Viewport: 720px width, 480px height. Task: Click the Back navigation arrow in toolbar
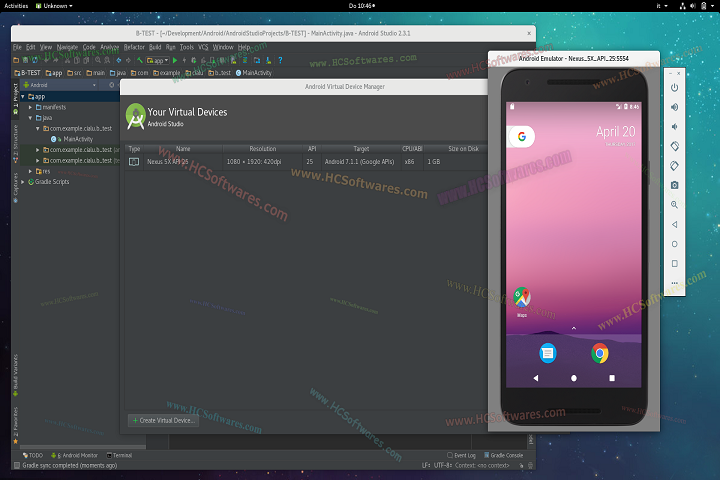[119, 60]
